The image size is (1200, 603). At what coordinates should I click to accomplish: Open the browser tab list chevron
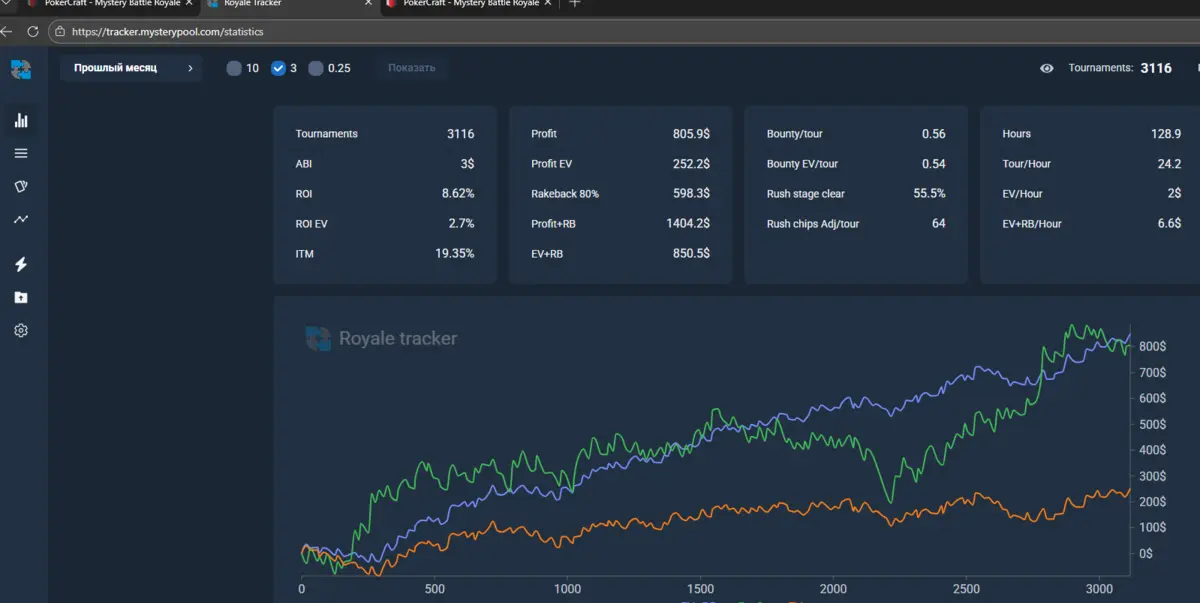pyautogui.click(x=7, y=4)
